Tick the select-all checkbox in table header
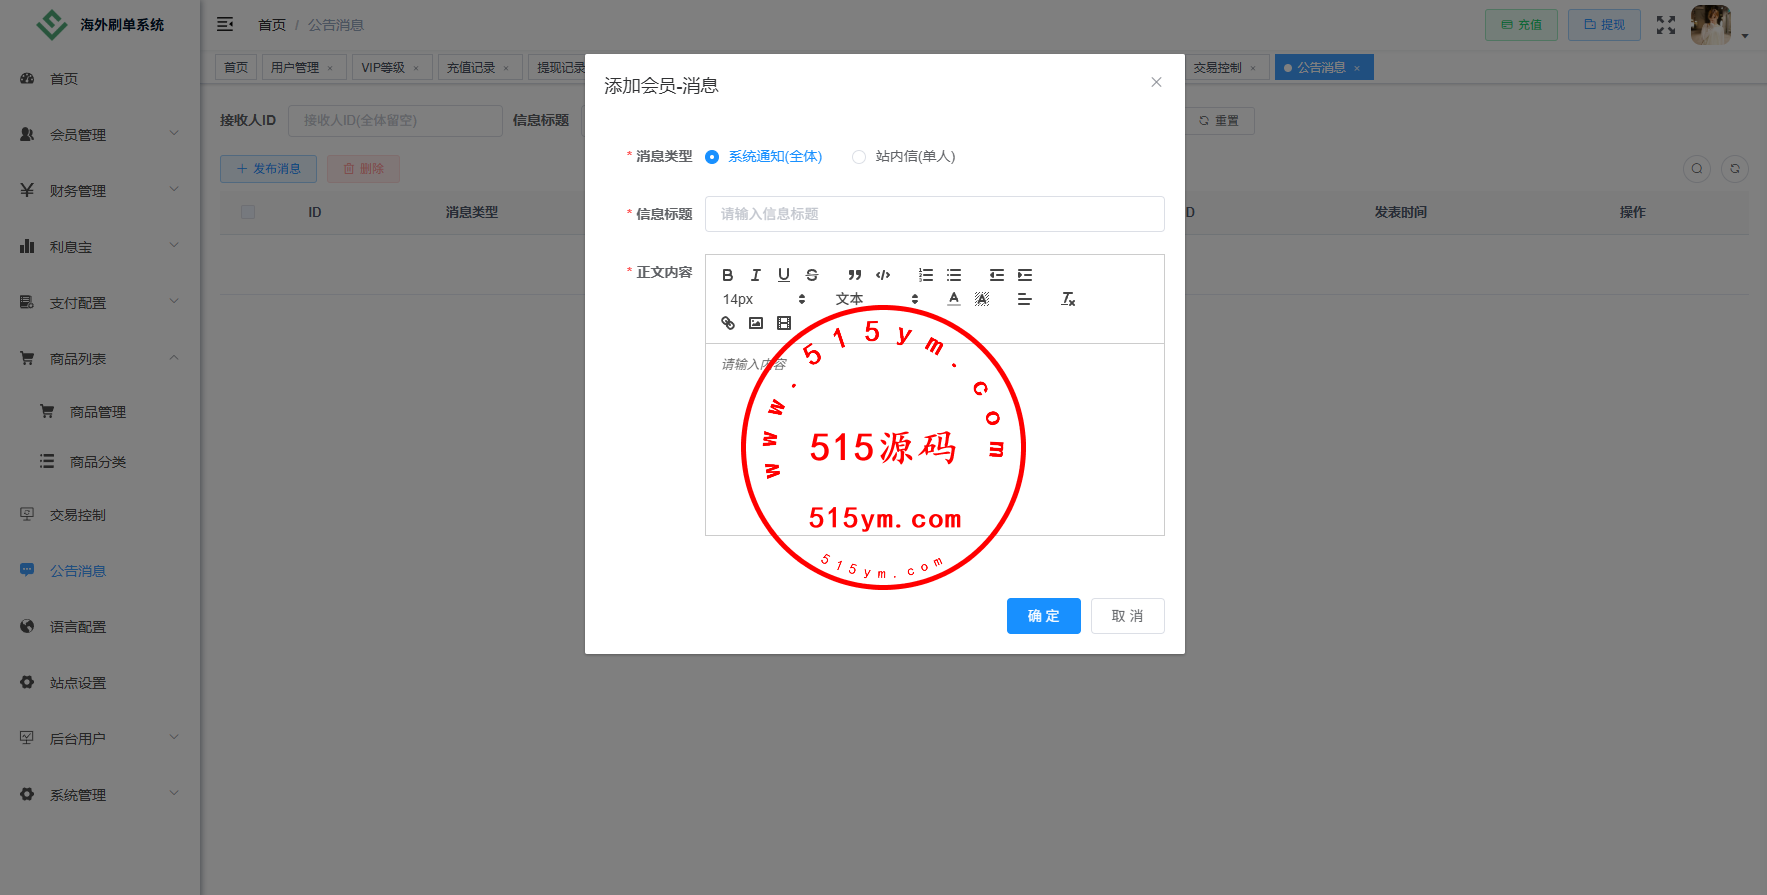The height and width of the screenshot is (895, 1767). click(x=248, y=212)
